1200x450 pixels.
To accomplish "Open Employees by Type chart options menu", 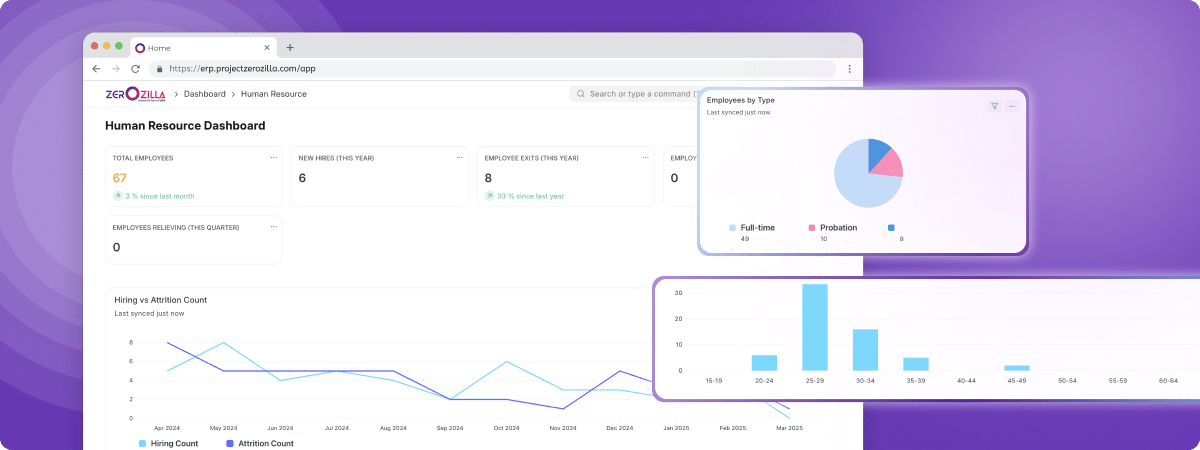I will point(1012,106).
